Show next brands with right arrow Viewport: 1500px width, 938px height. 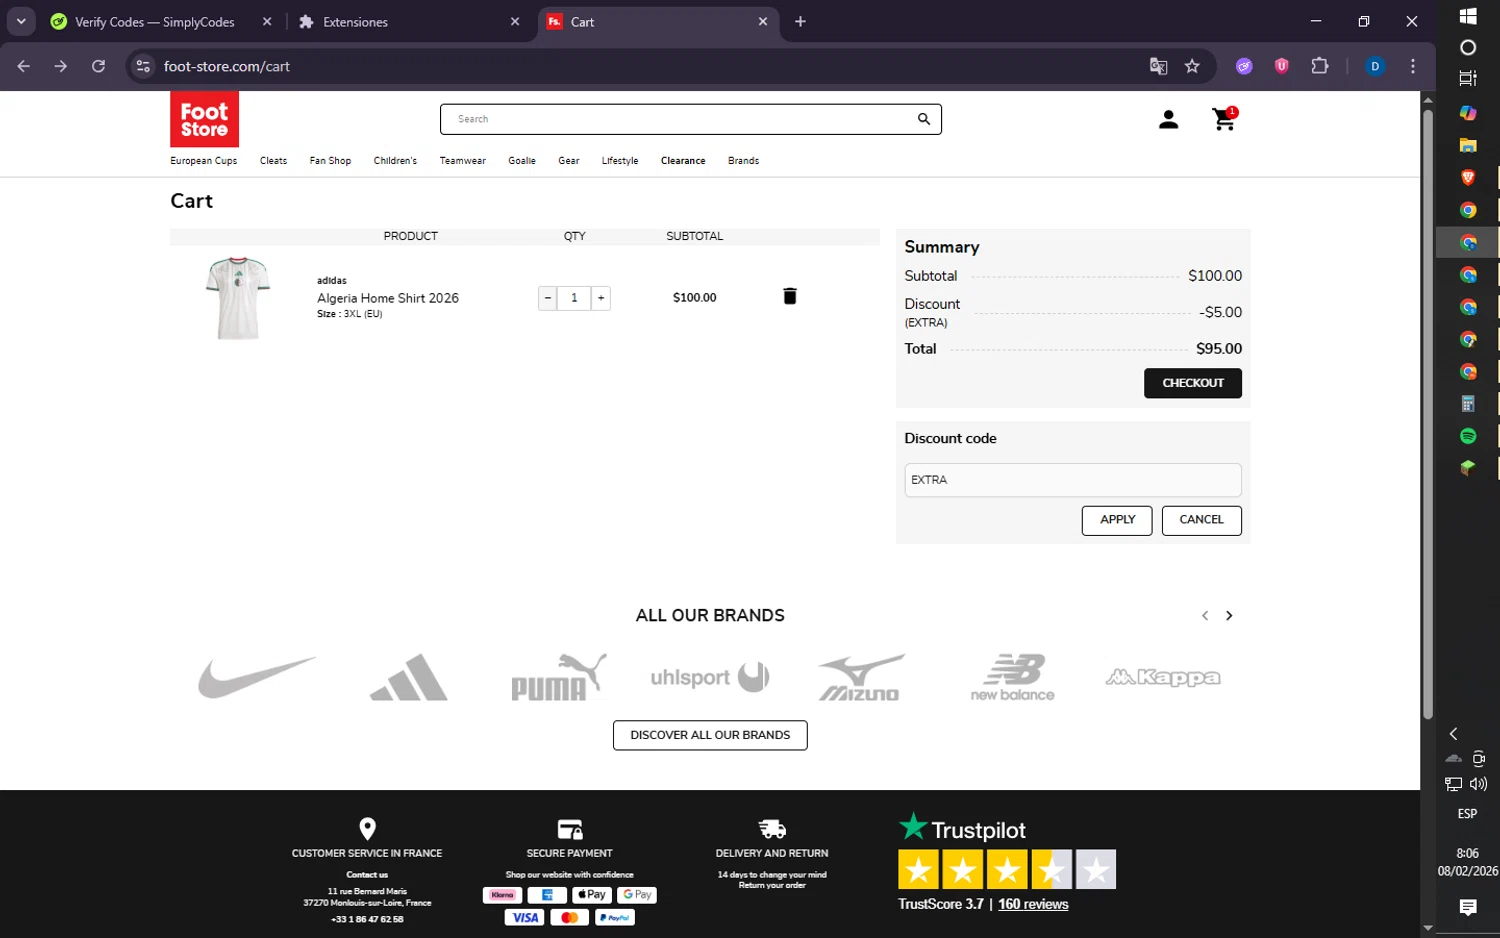point(1229,616)
